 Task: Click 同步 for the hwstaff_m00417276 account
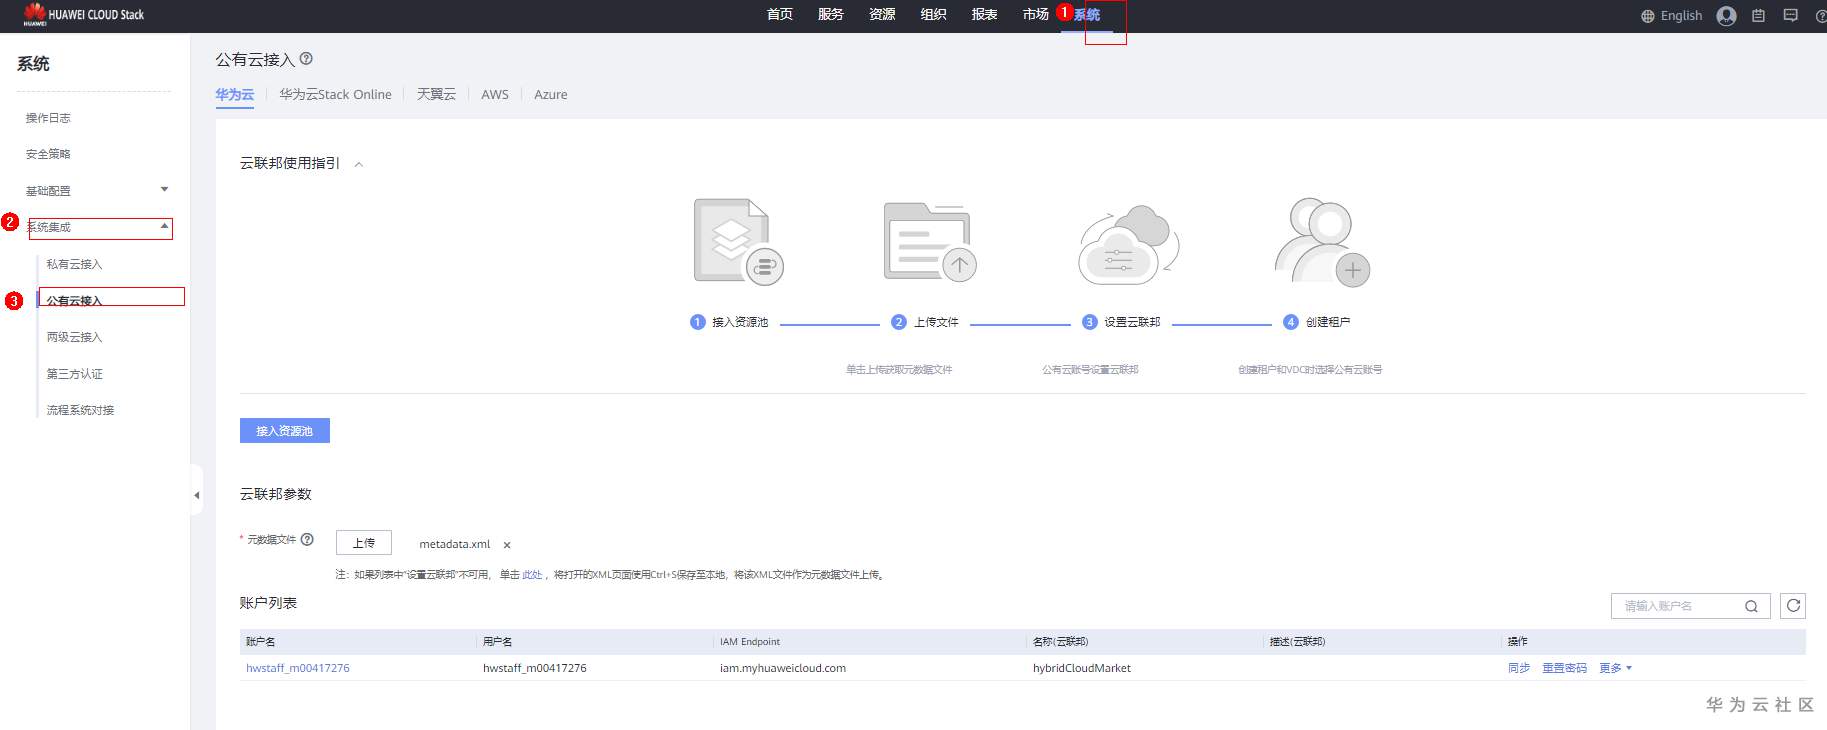[1519, 668]
